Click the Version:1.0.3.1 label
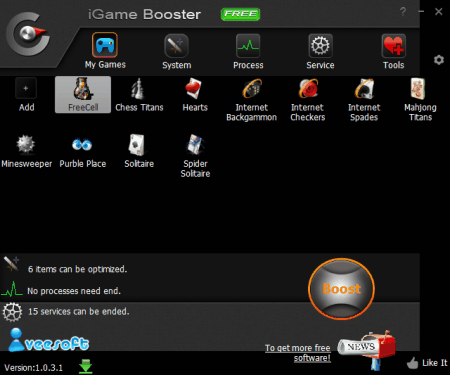This screenshot has height=375, width=450. pos(33,368)
